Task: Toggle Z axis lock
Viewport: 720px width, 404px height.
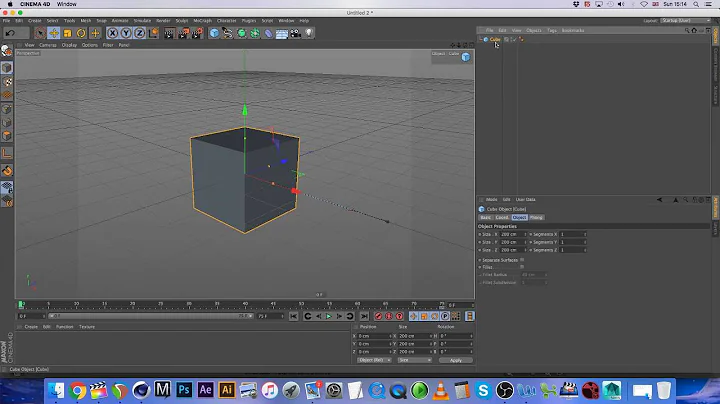Action: 140,33
